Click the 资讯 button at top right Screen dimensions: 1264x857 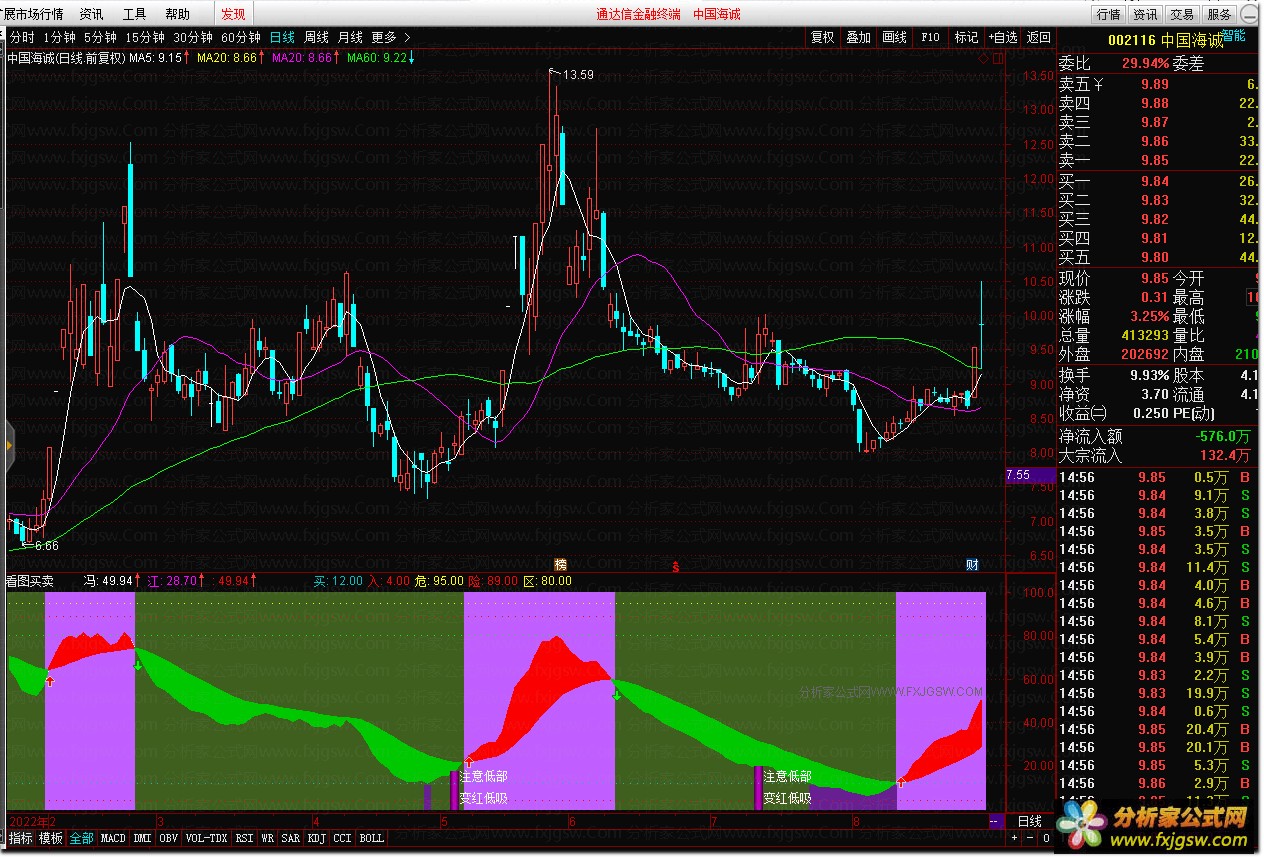(1145, 14)
